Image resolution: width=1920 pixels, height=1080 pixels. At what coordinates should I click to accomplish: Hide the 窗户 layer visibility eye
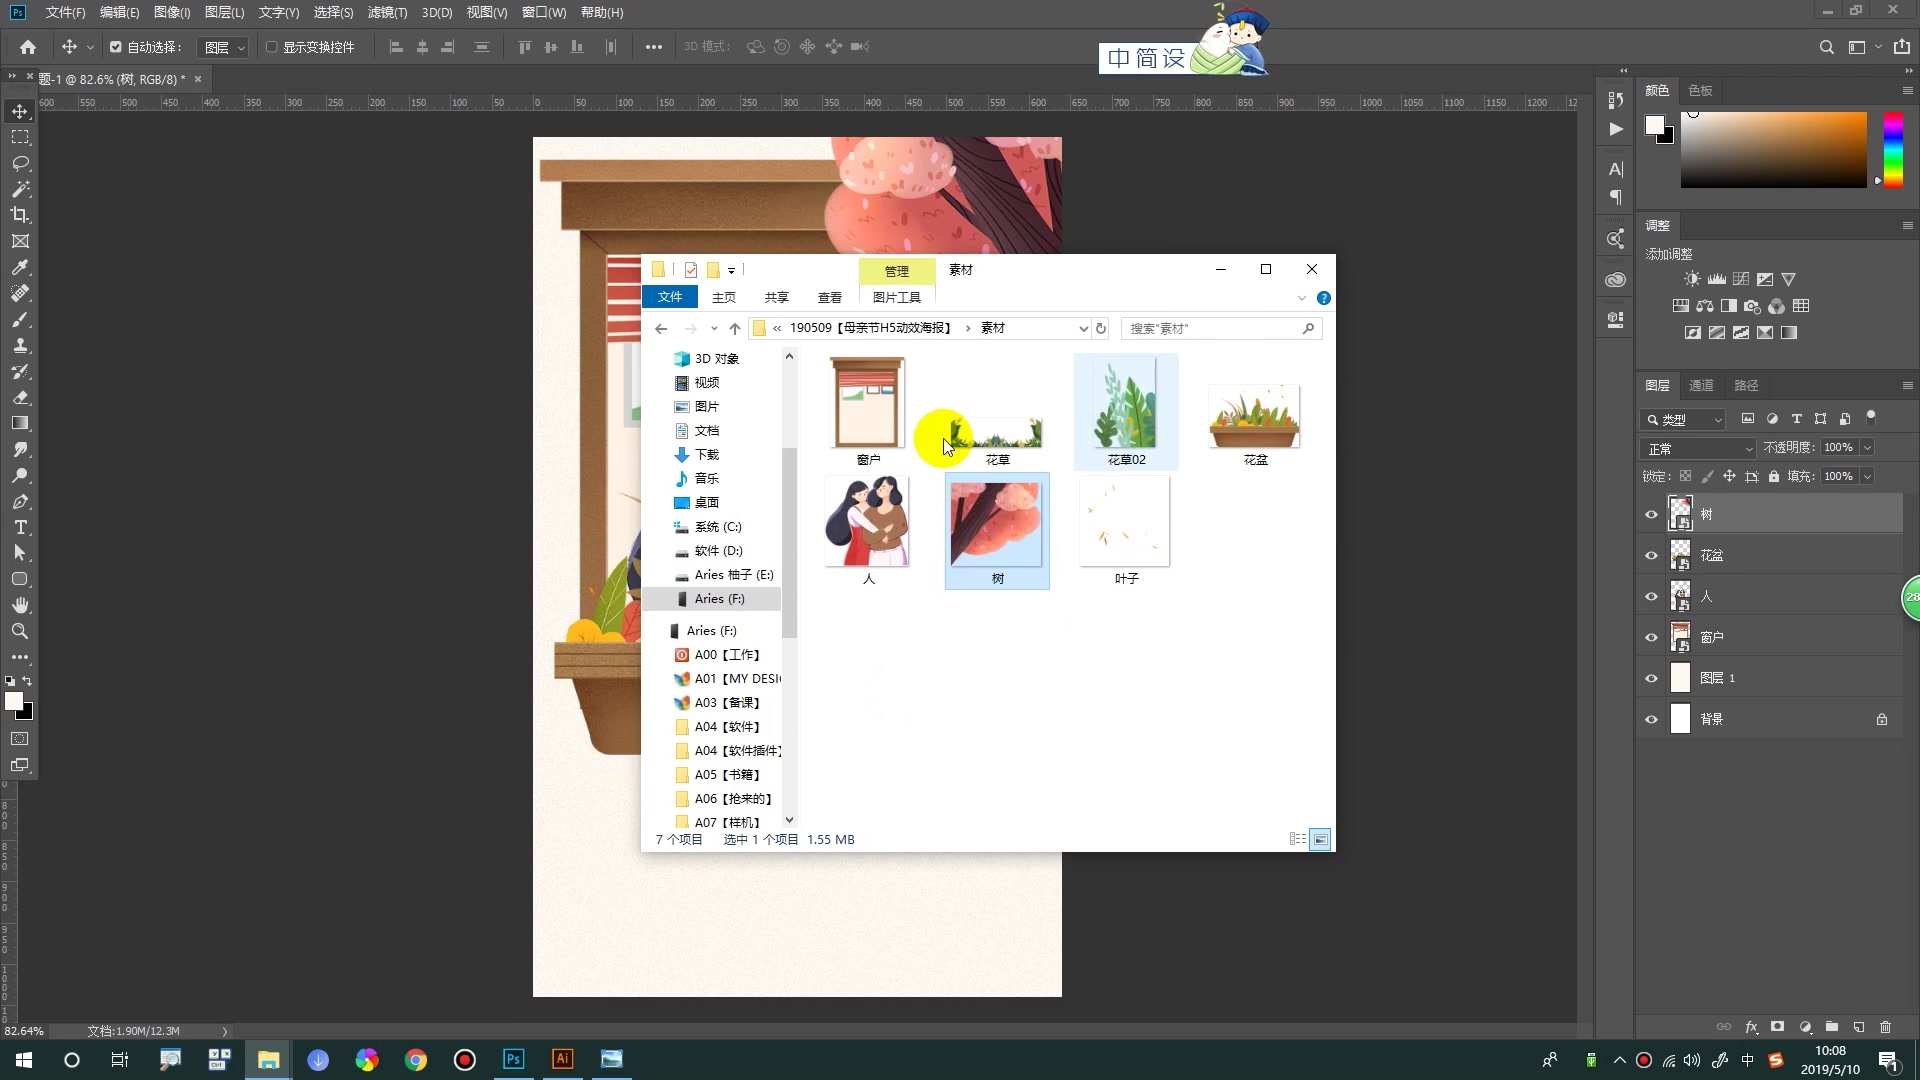1651,637
